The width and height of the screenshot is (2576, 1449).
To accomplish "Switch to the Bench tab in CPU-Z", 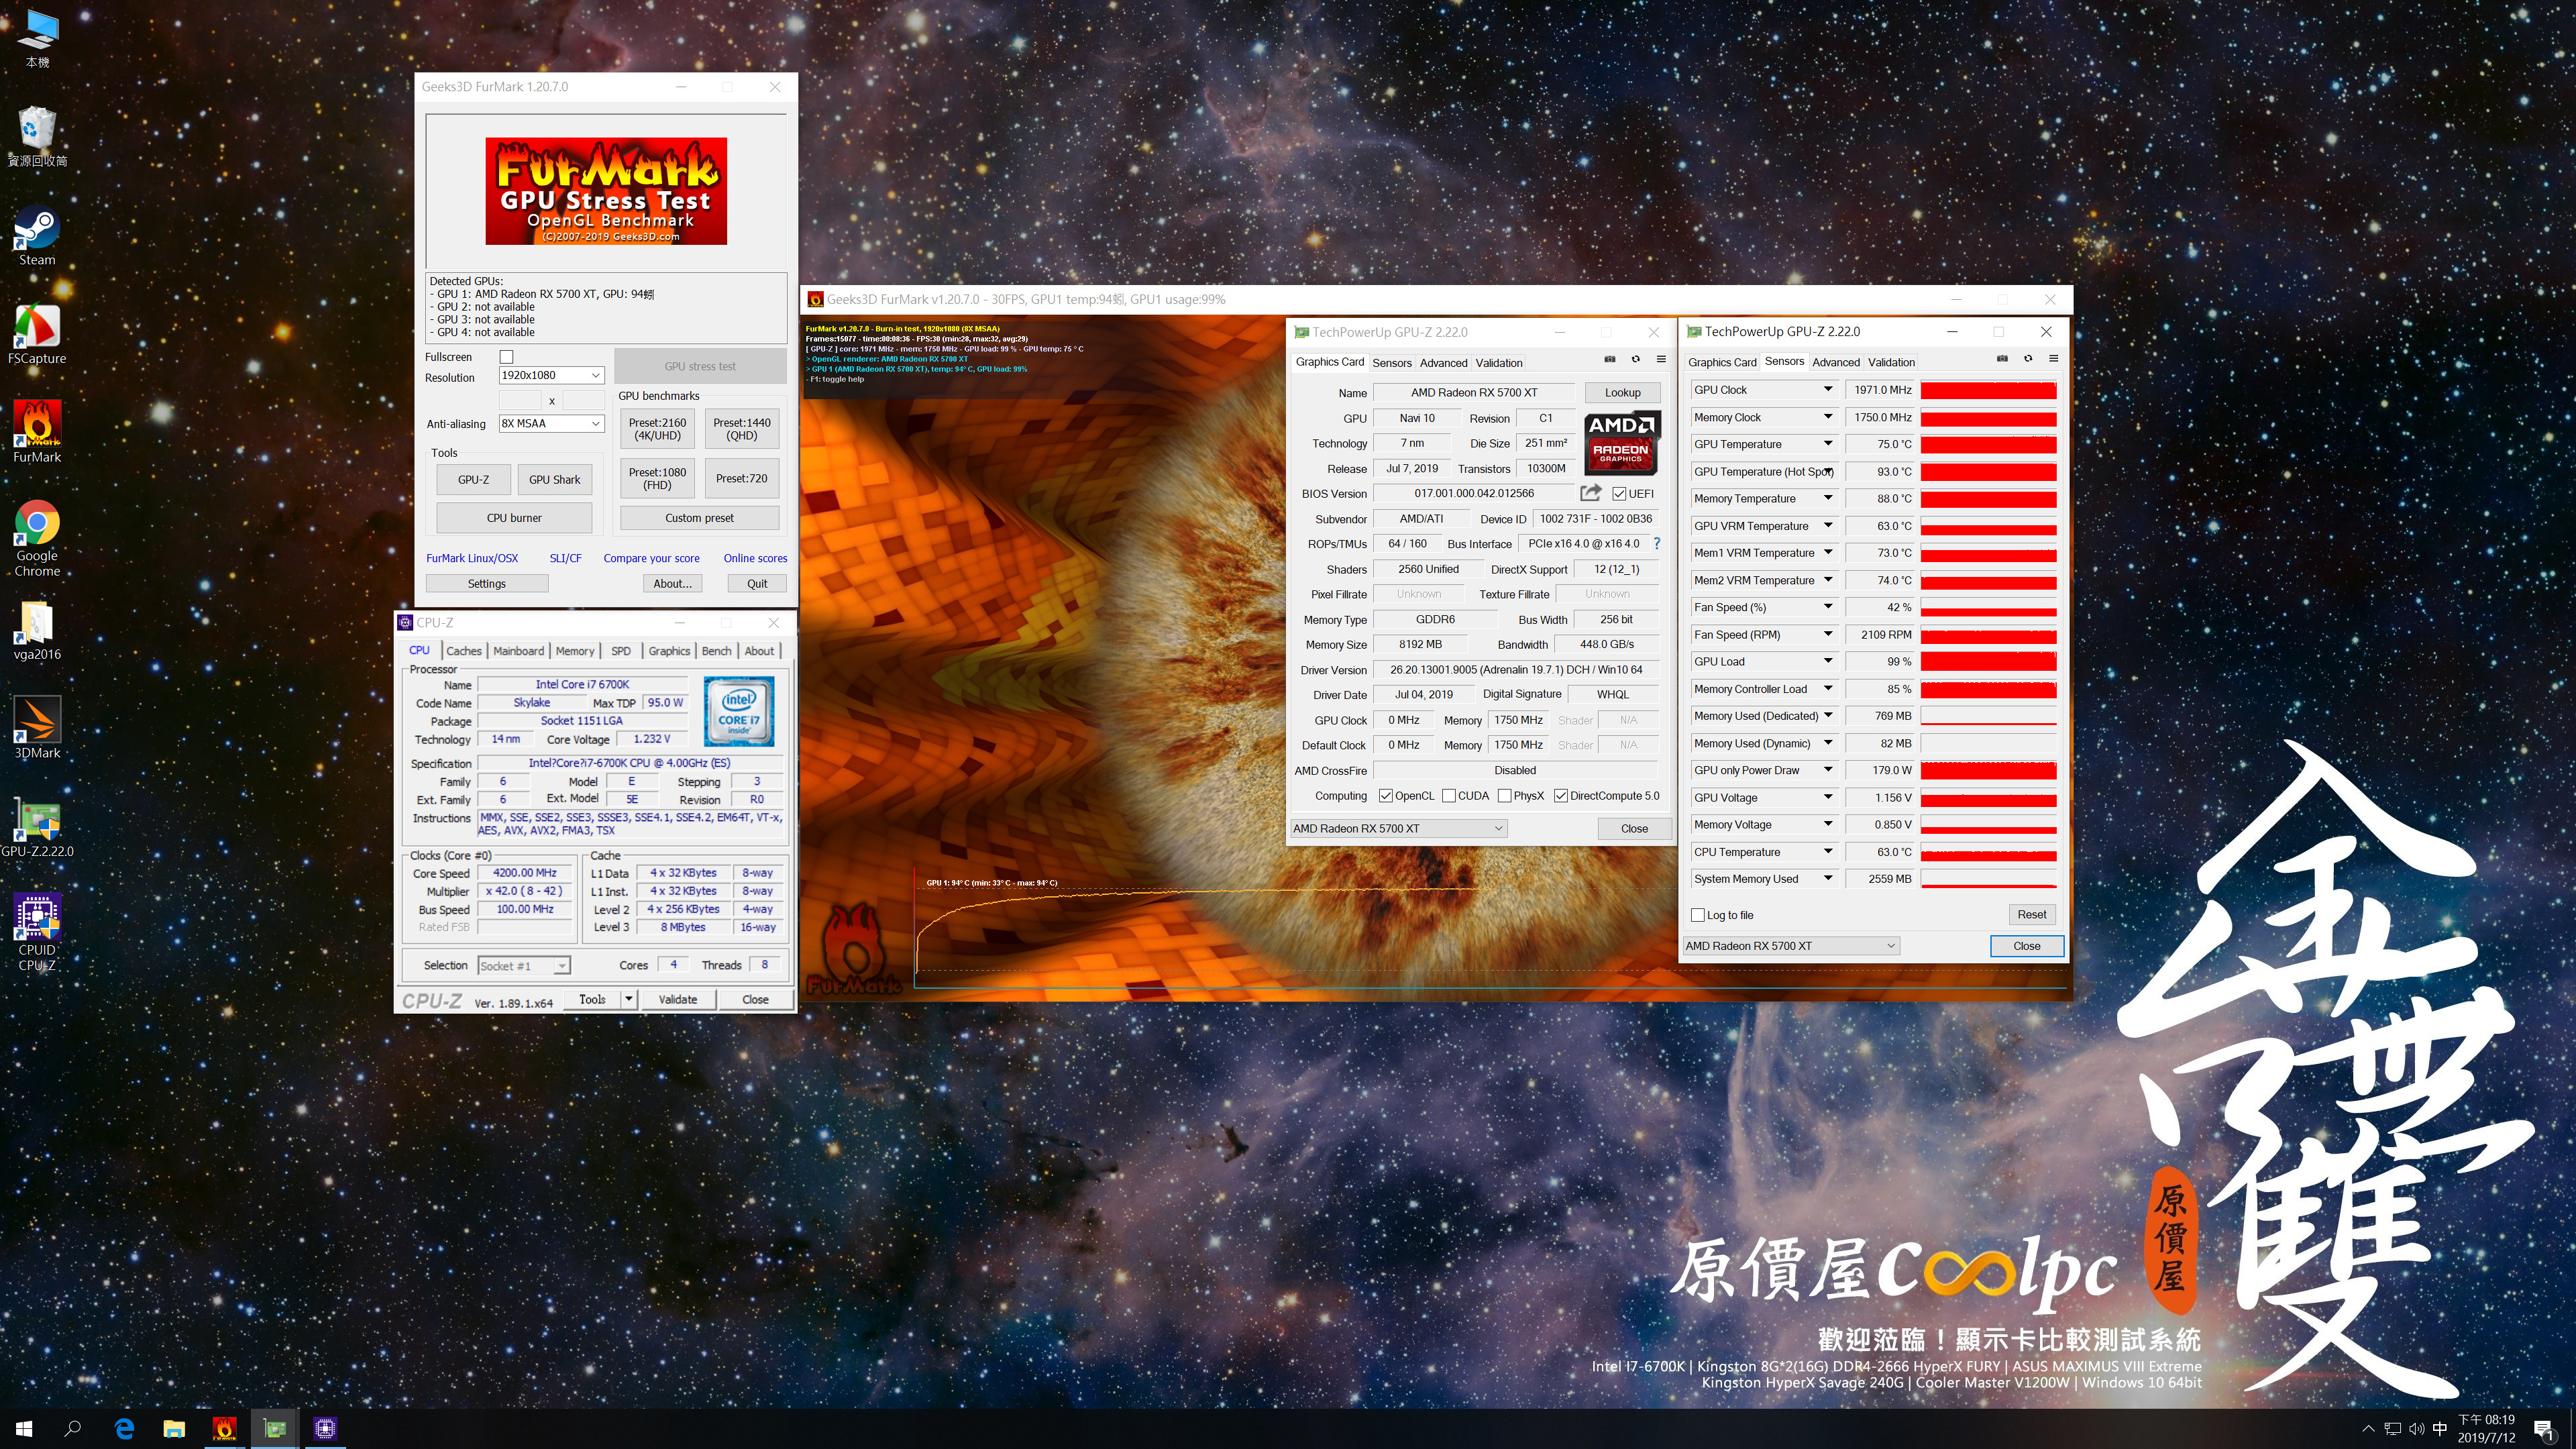I will click(x=716, y=651).
